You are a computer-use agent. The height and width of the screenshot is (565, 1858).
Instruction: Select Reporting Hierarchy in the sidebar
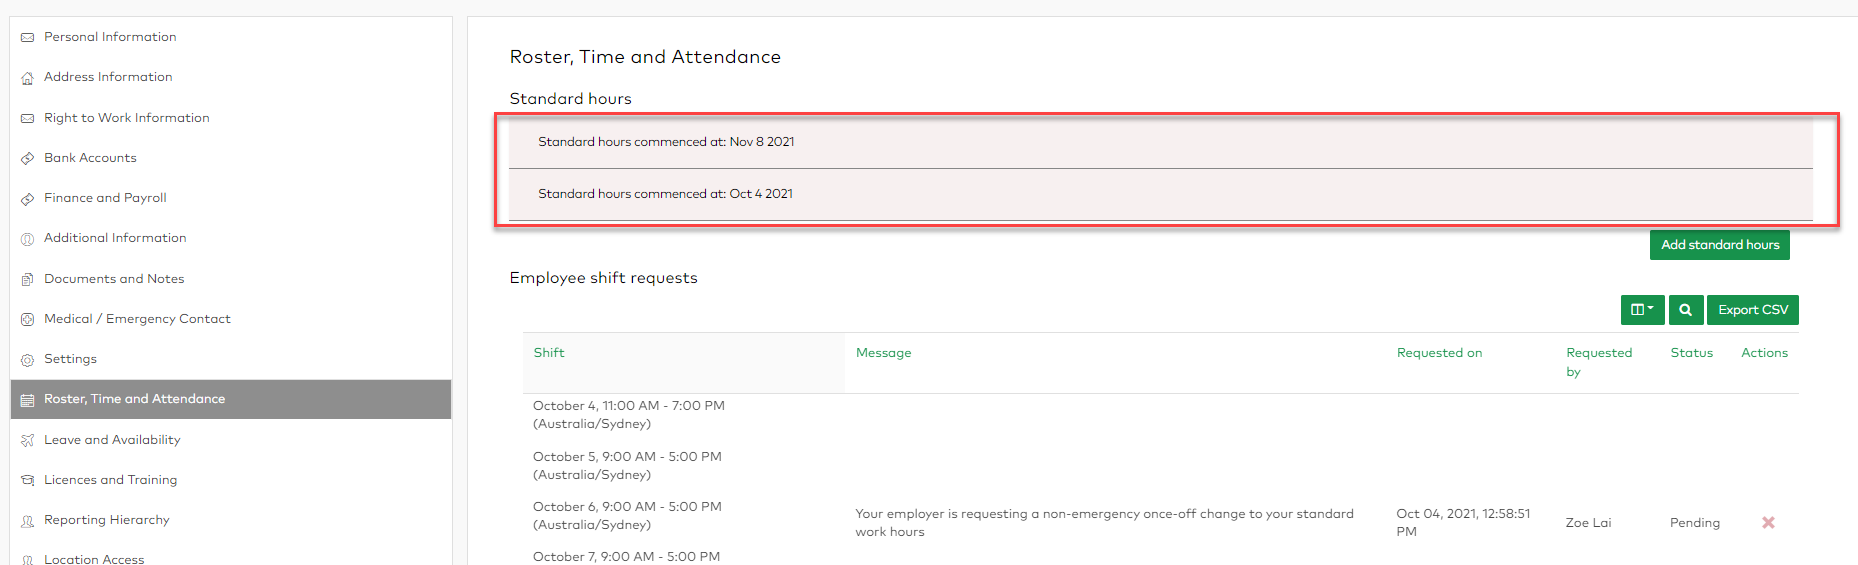[106, 520]
